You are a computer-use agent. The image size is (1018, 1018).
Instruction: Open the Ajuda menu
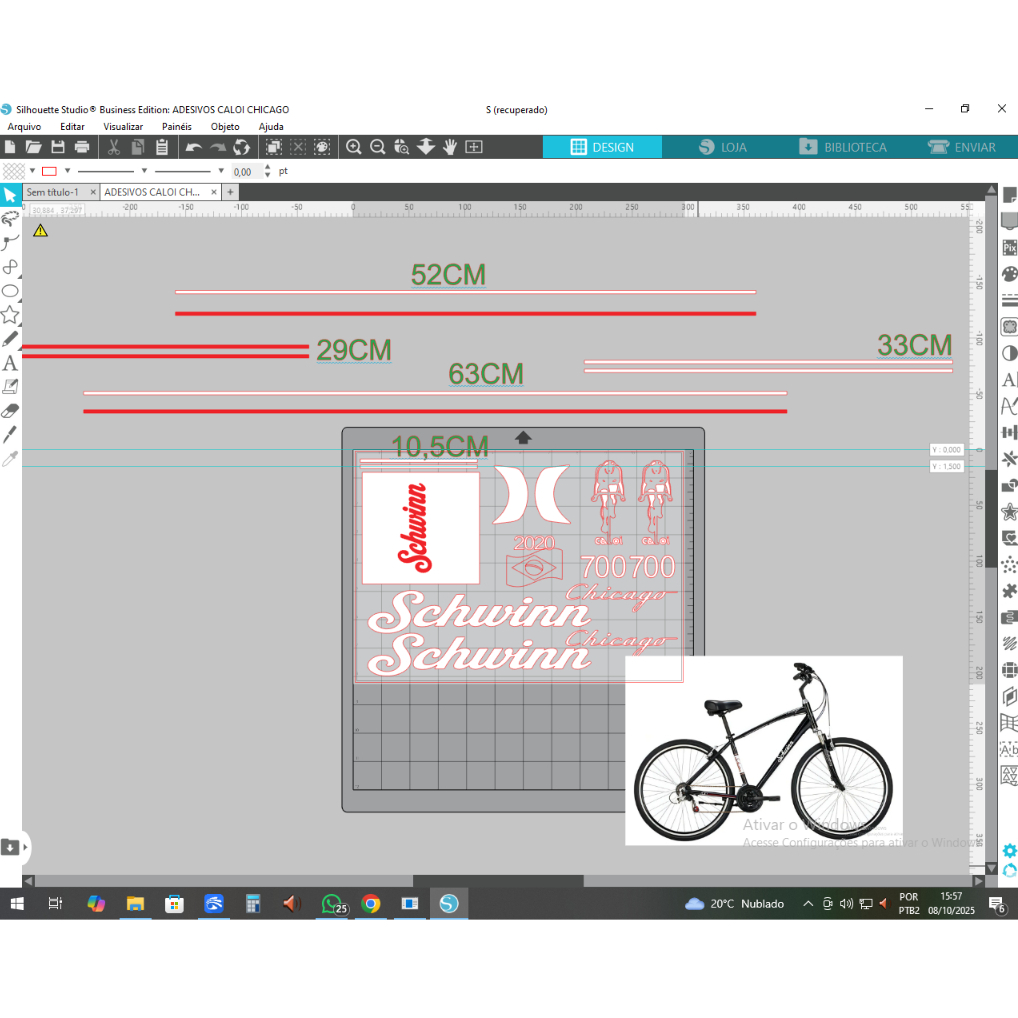click(x=271, y=127)
